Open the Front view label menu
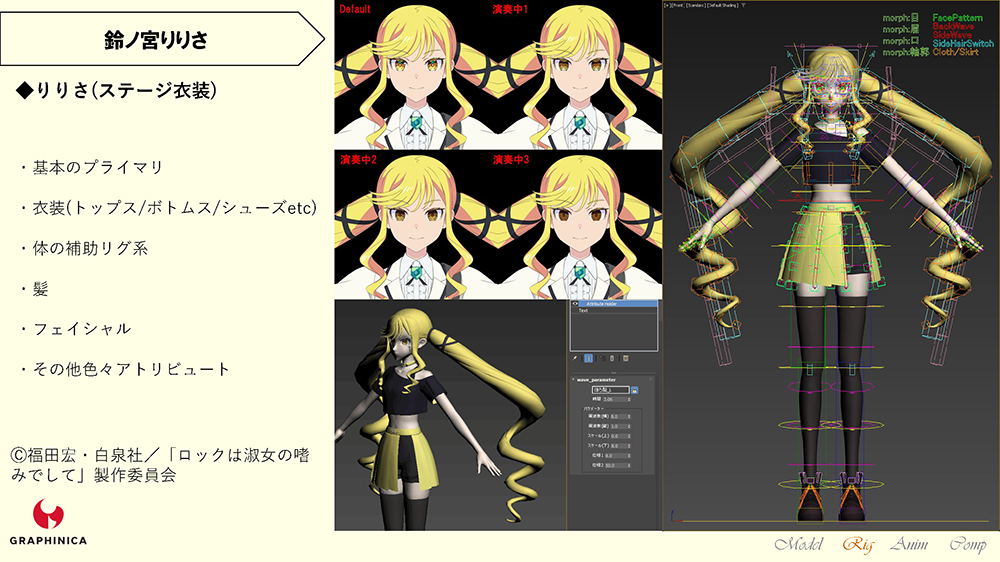Screen dimensions: 1000x562 point(677,6)
